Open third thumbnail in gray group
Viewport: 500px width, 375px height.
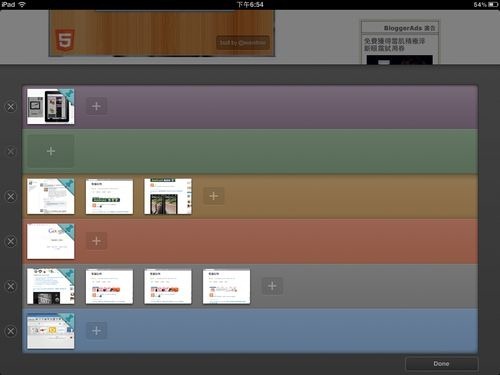point(168,286)
